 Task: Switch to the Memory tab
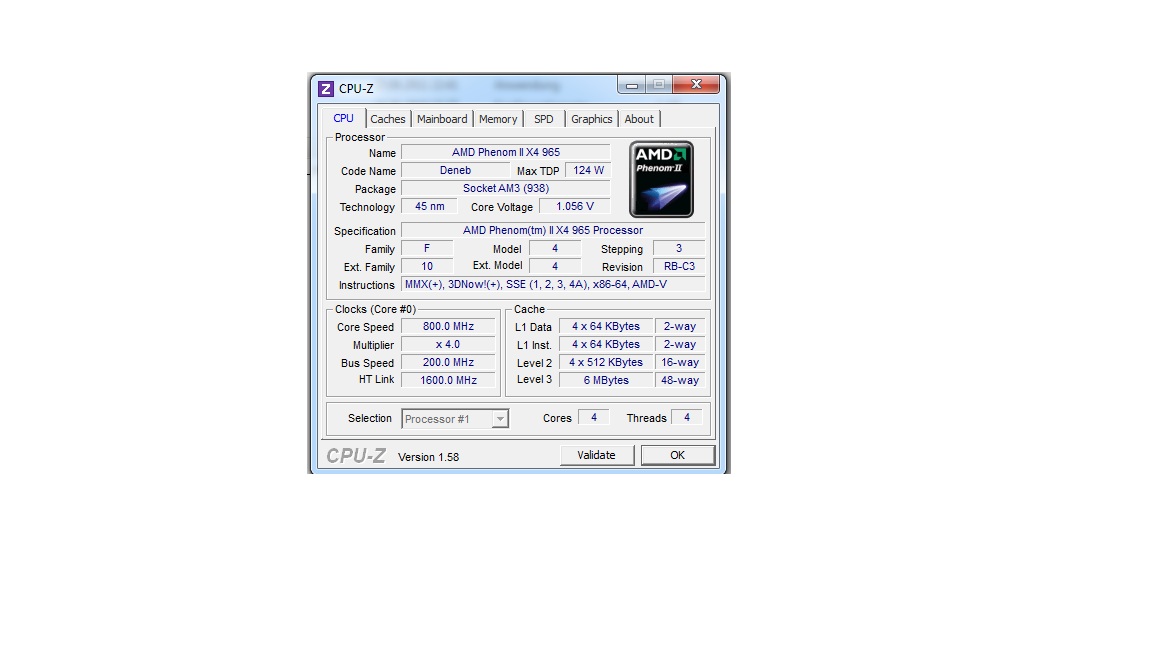498,119
